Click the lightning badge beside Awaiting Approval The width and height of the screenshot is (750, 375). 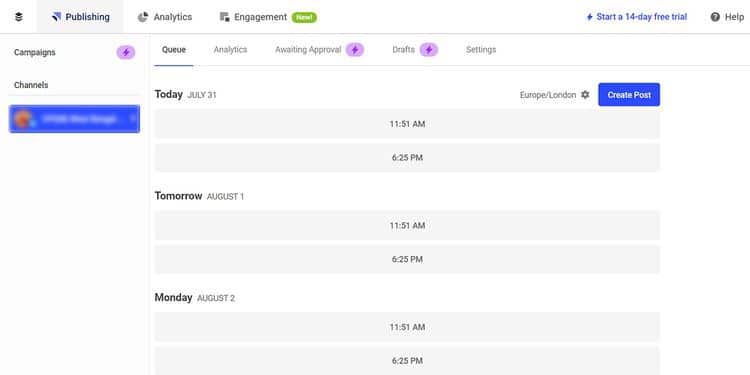point(355,50)
